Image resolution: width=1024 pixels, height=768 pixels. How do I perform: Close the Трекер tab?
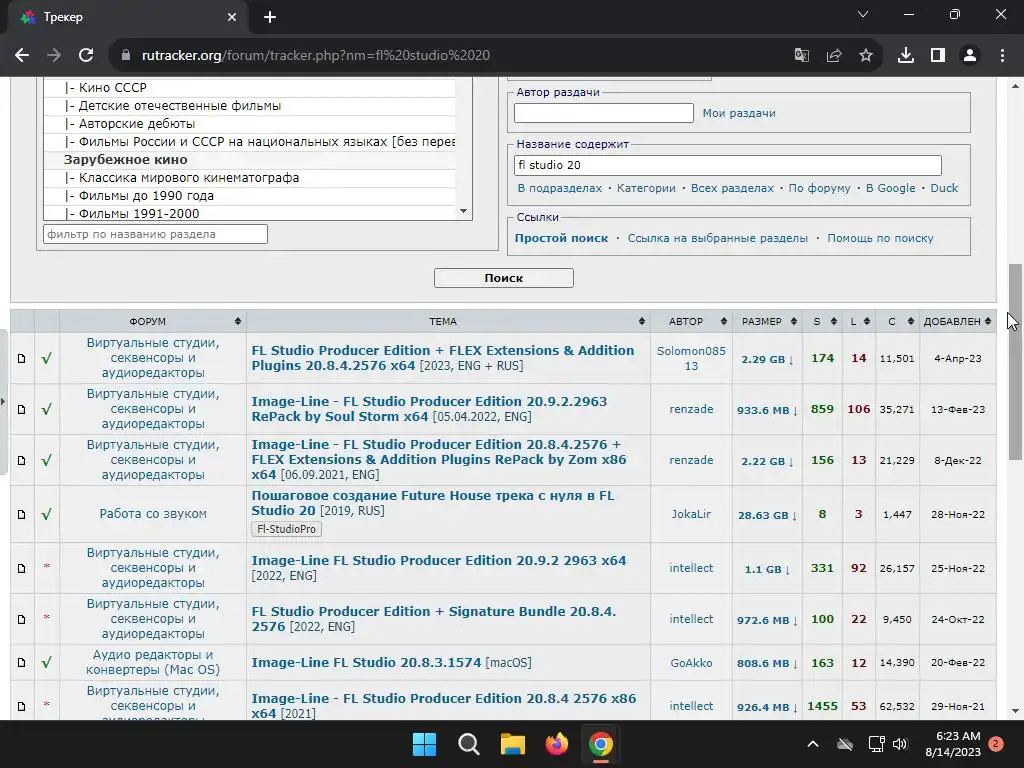coord(232,17)
